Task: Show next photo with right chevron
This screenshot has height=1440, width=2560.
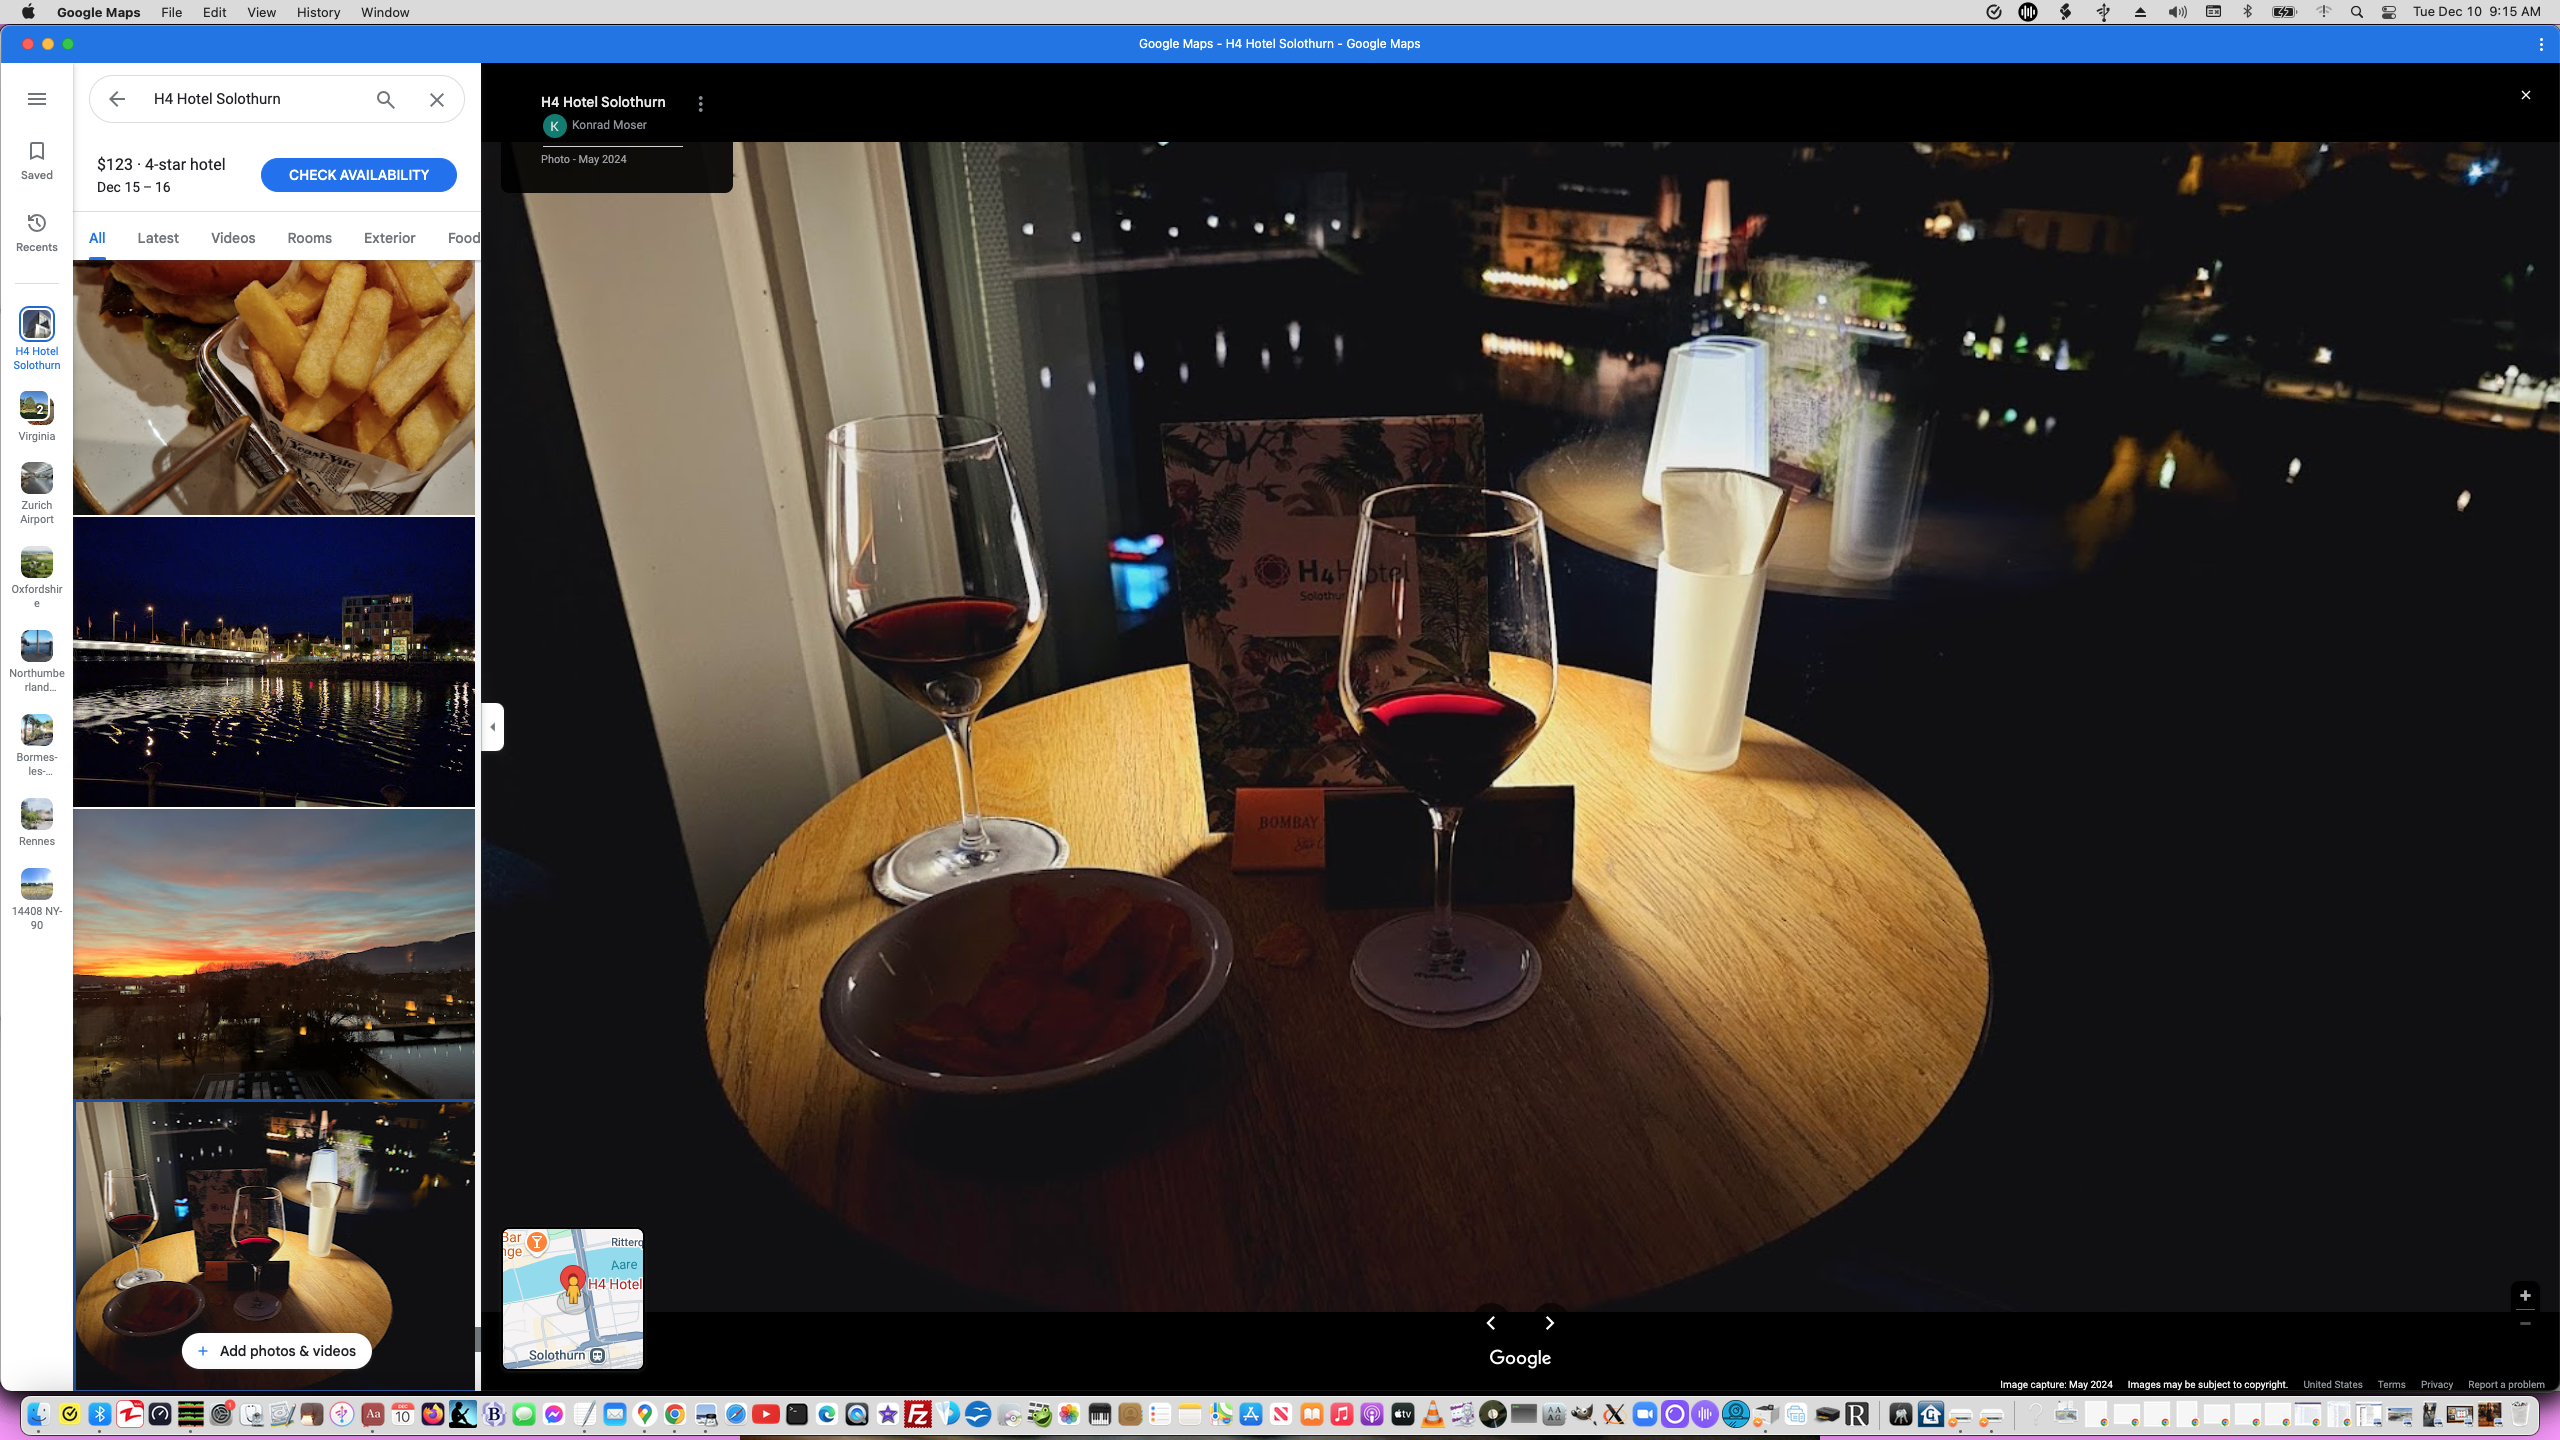Action: click(x=1550, y=1323)
